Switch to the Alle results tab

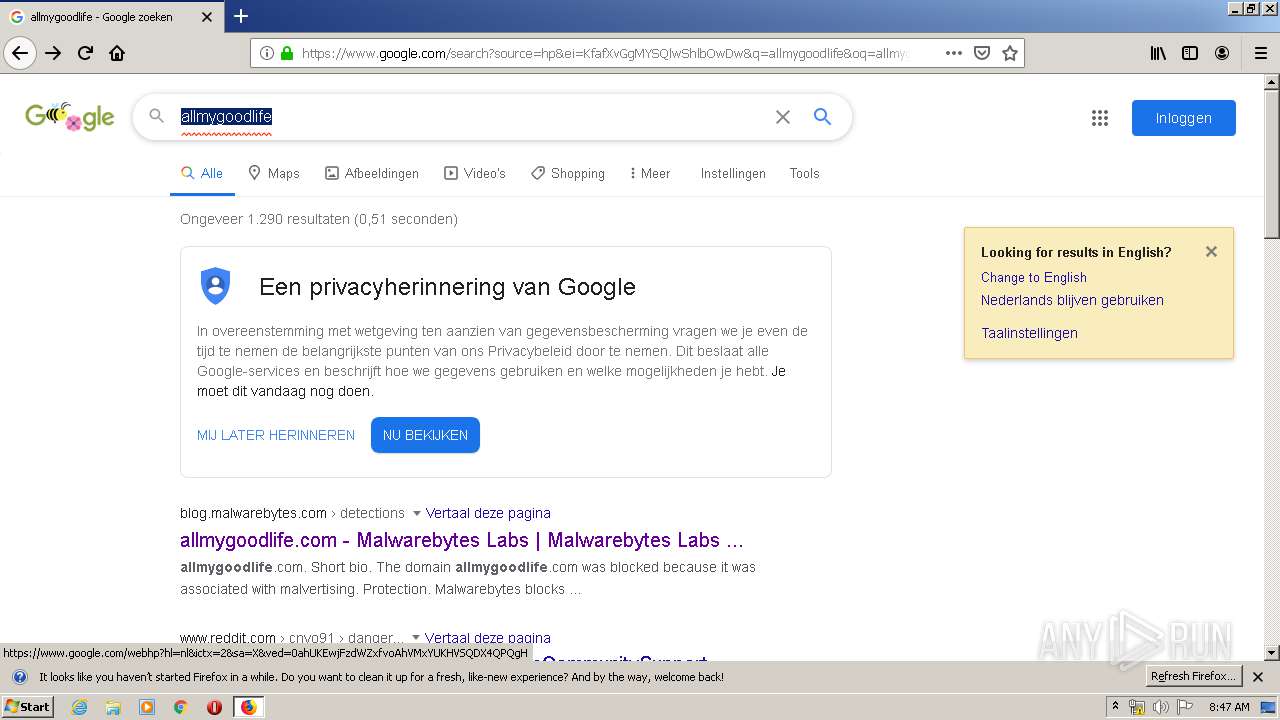click(x=202, y=173)
